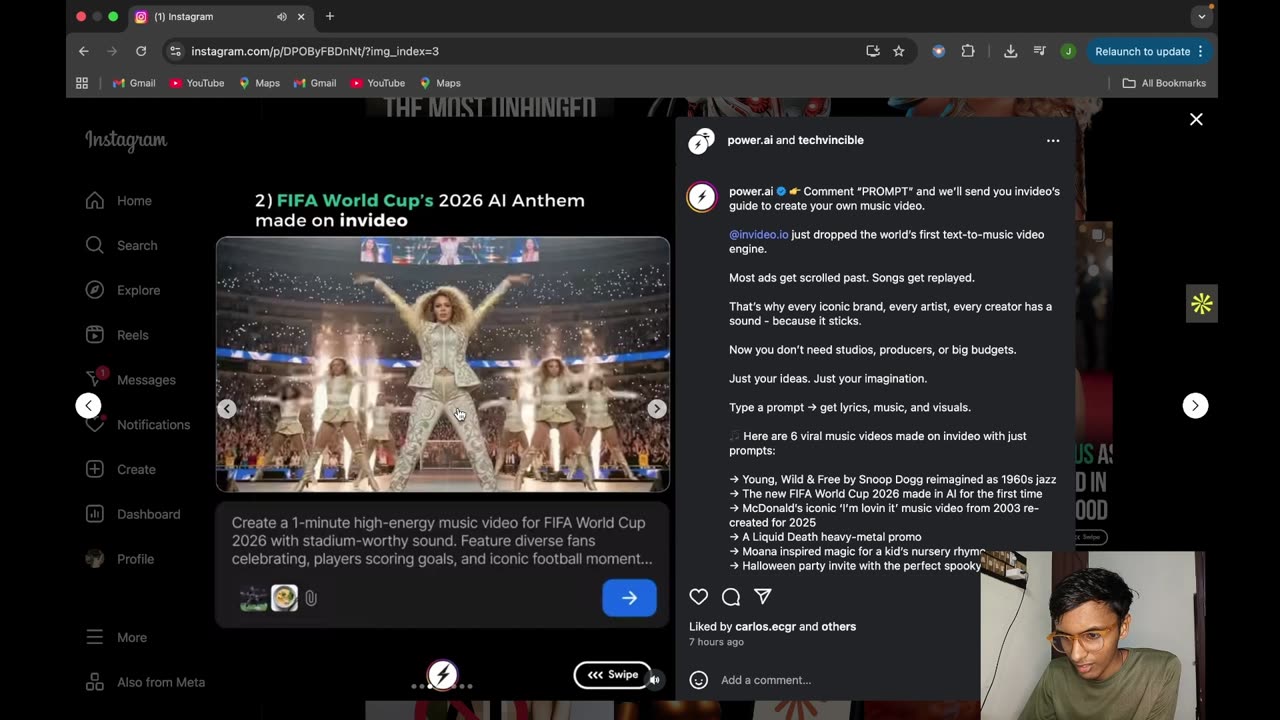Open the Chrome tab search dropdown

click(1202, 16)
